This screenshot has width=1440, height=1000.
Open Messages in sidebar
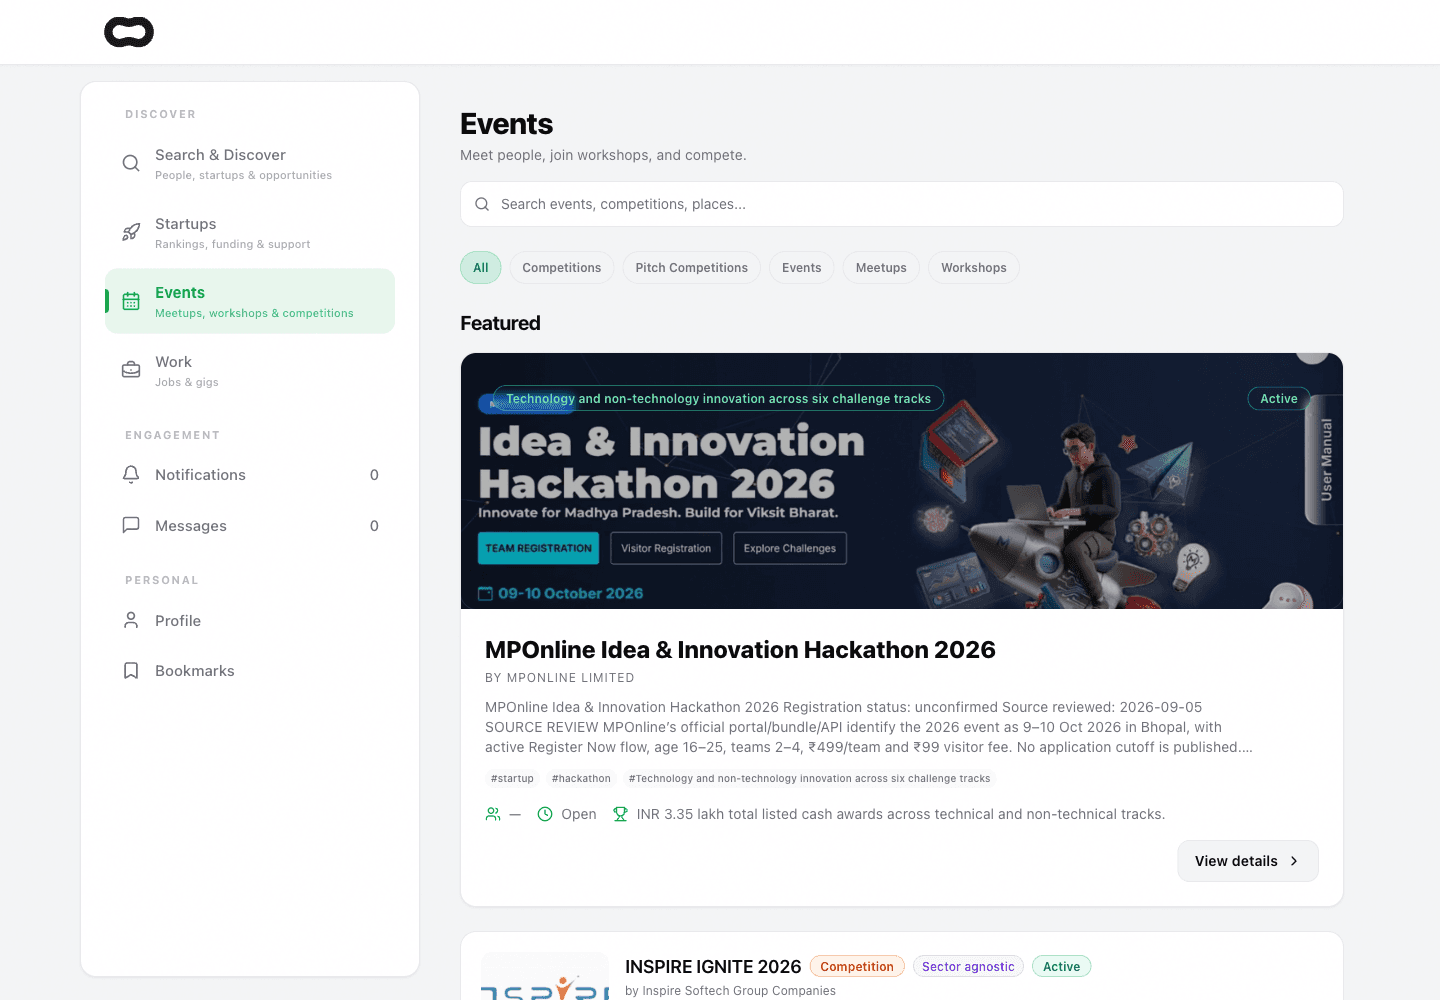click(x=250, y=525)
